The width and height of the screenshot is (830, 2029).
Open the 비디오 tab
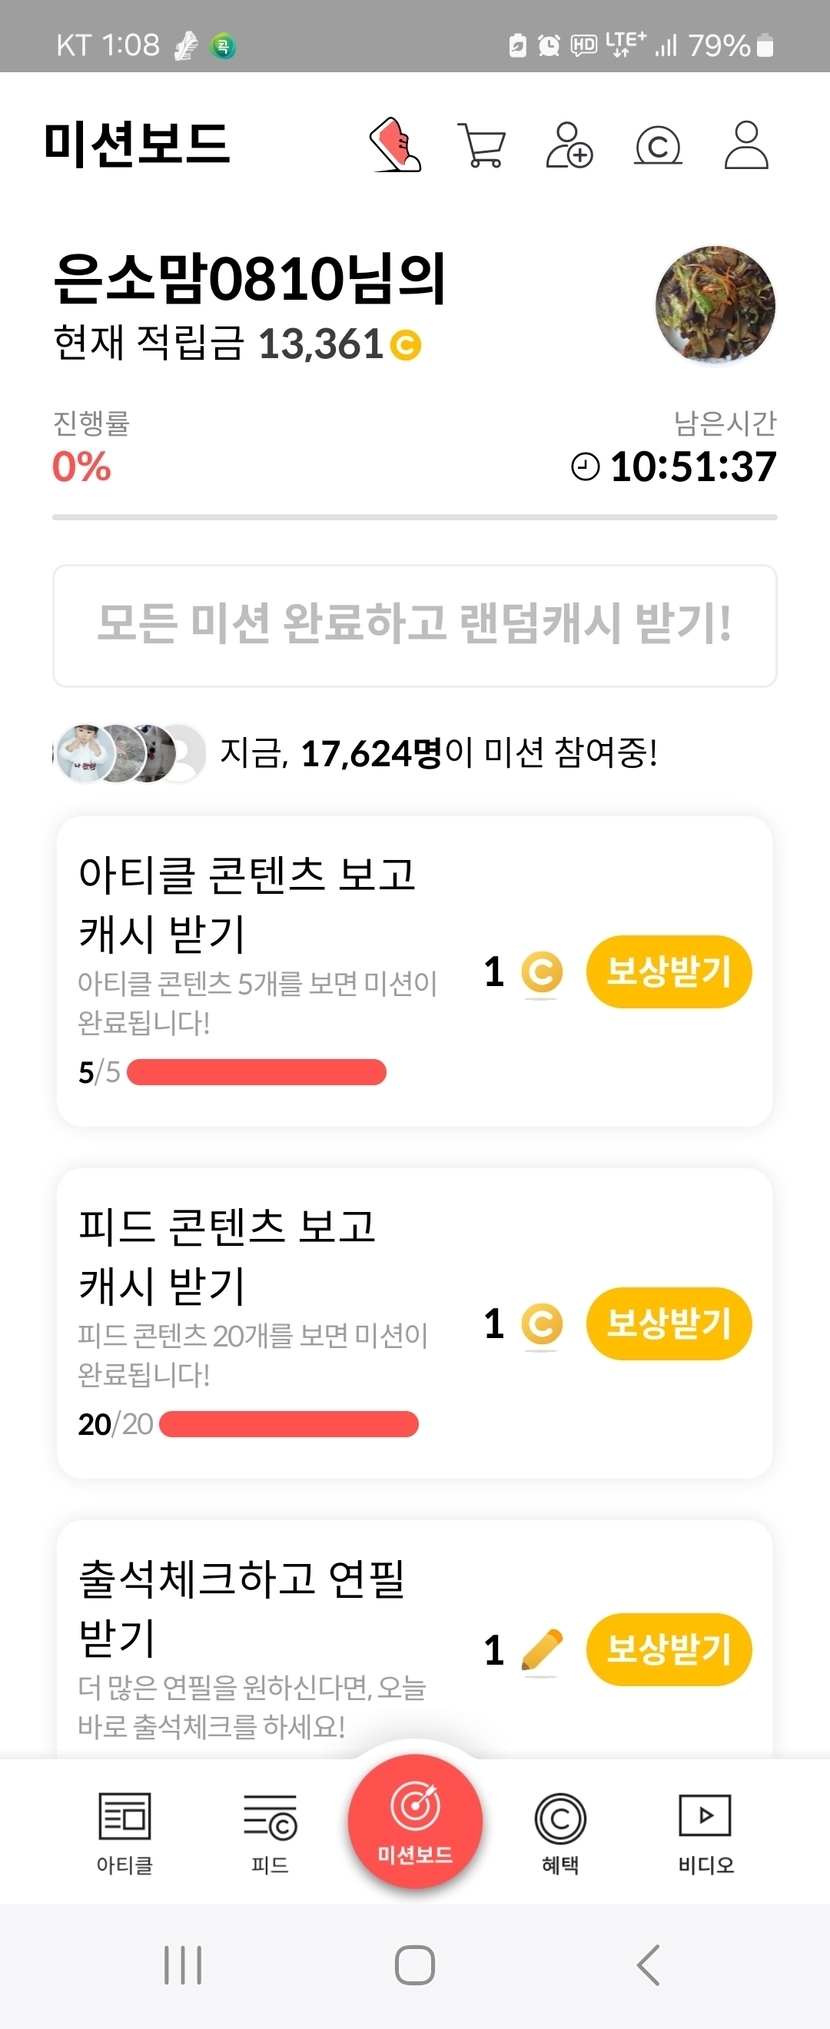coord(705,1832)
